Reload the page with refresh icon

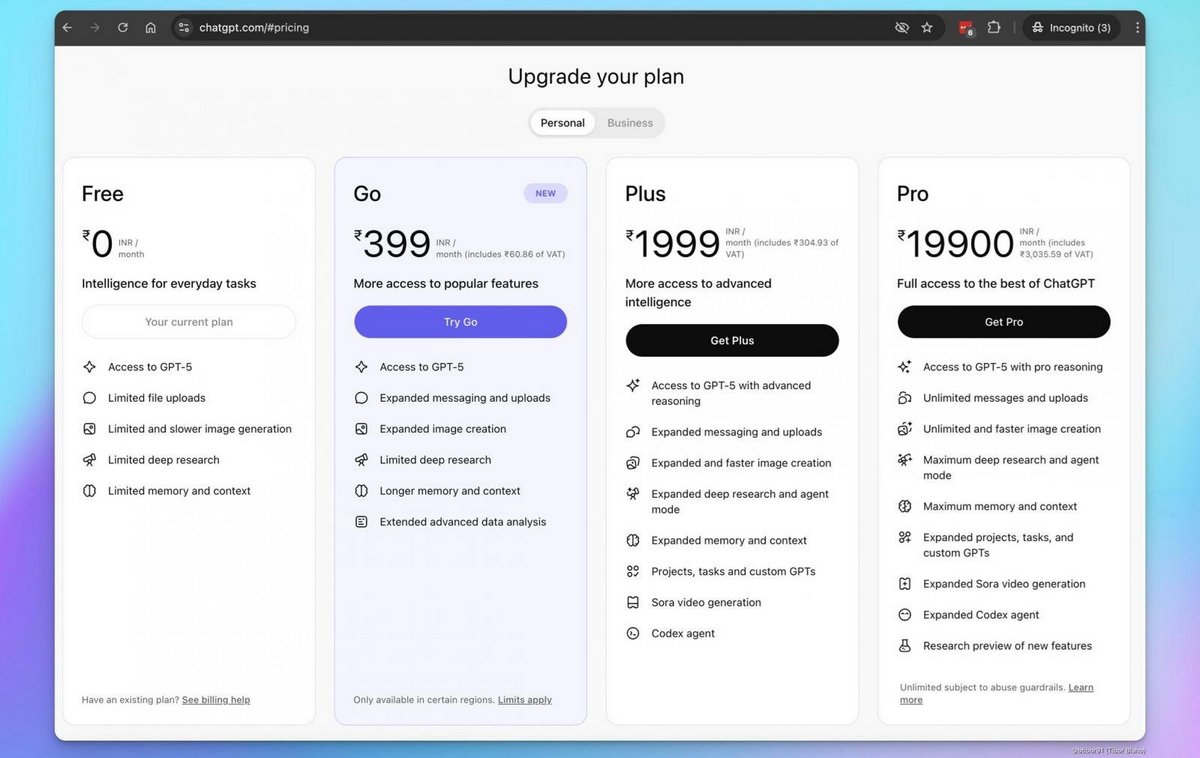point(123,28)
